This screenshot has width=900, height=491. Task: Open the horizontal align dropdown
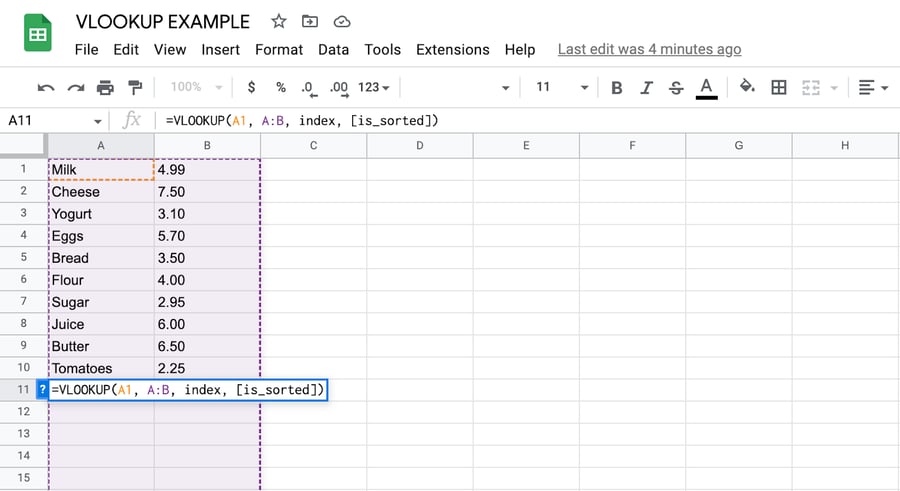click(x=873, y=88)
